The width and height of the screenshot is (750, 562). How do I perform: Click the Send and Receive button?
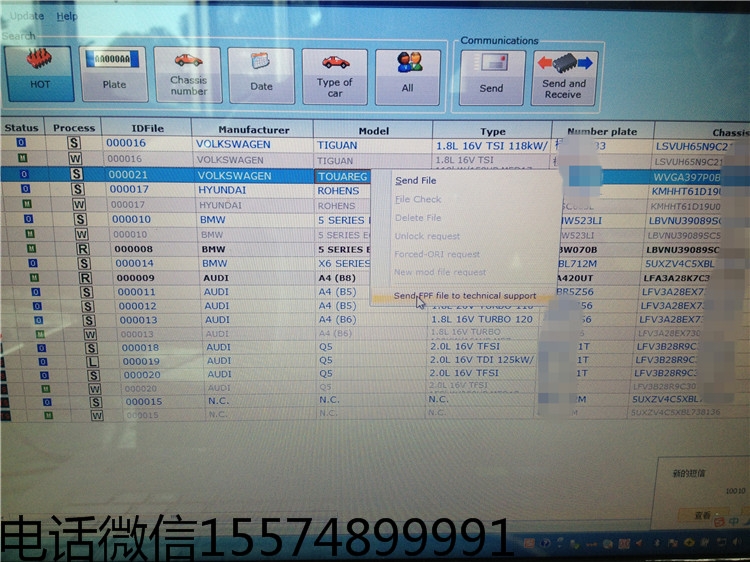564,78
